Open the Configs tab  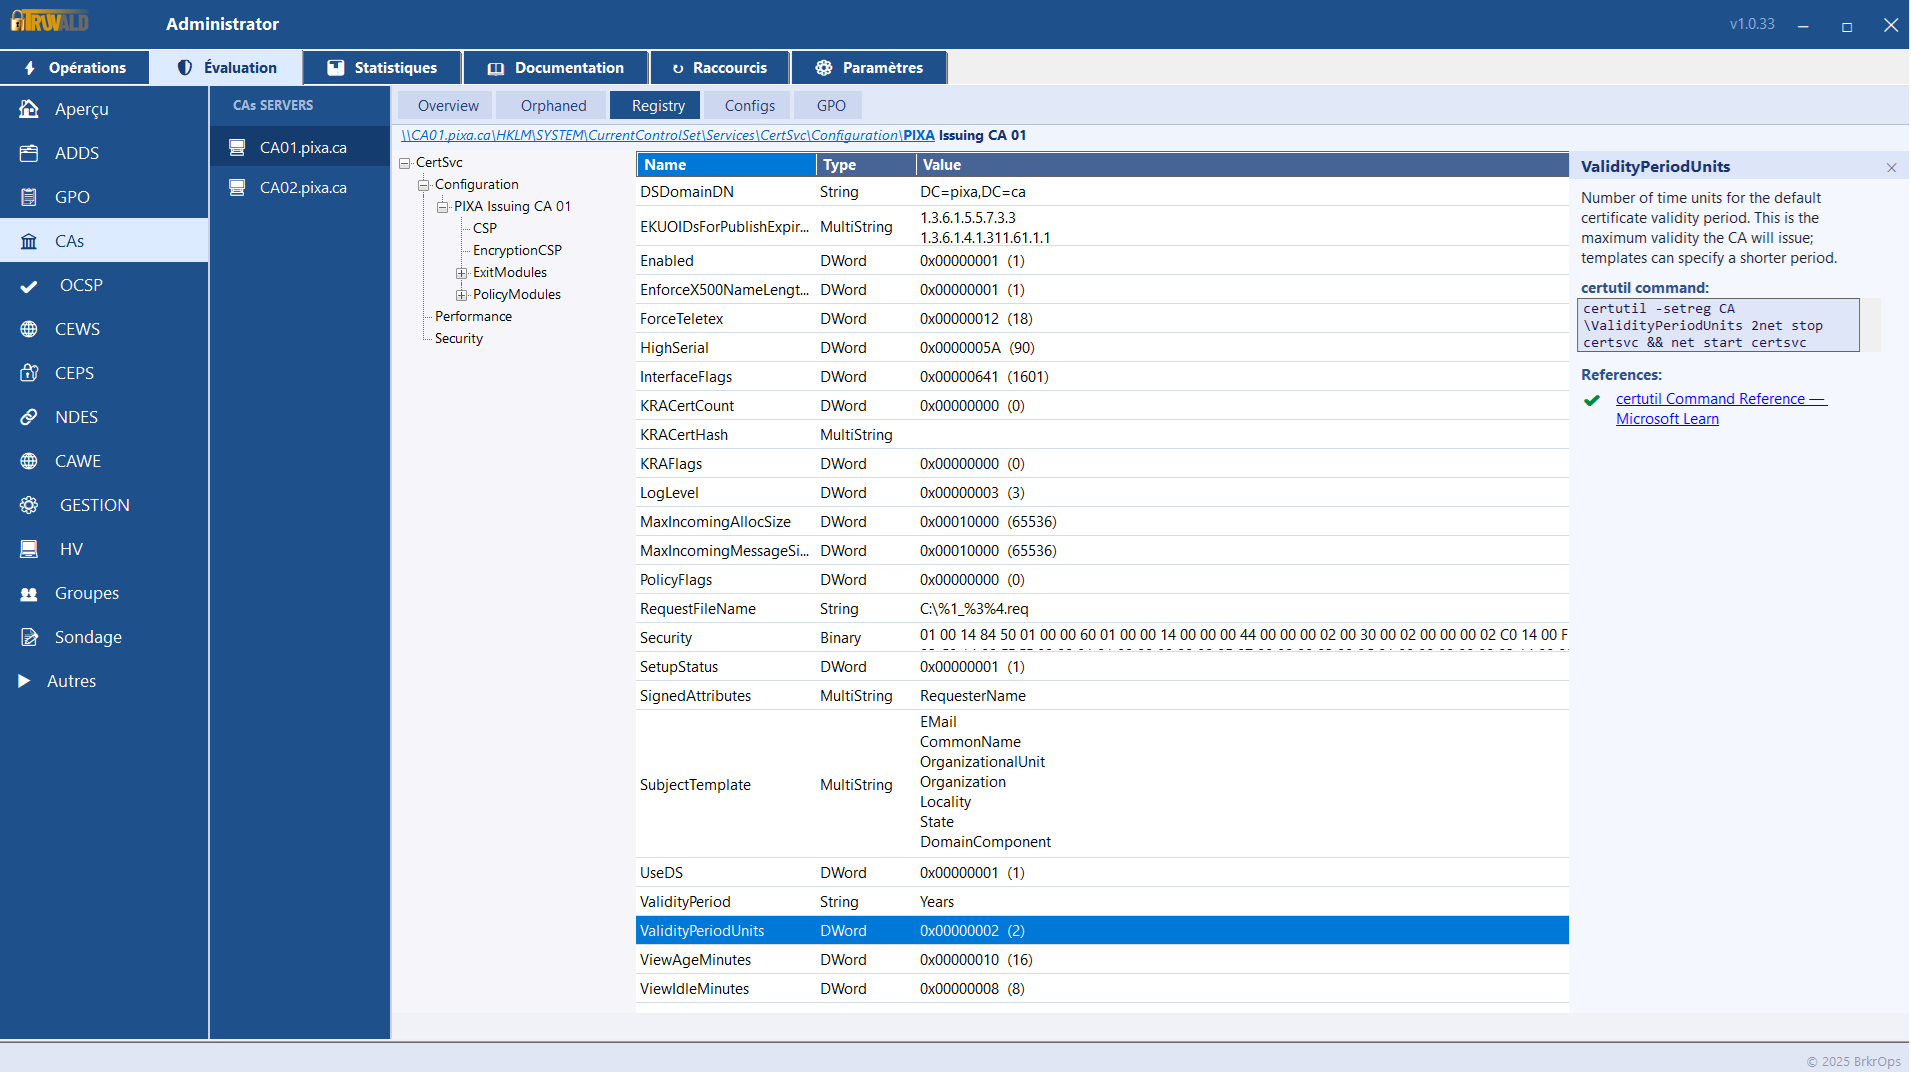click(x=749, y=105)
